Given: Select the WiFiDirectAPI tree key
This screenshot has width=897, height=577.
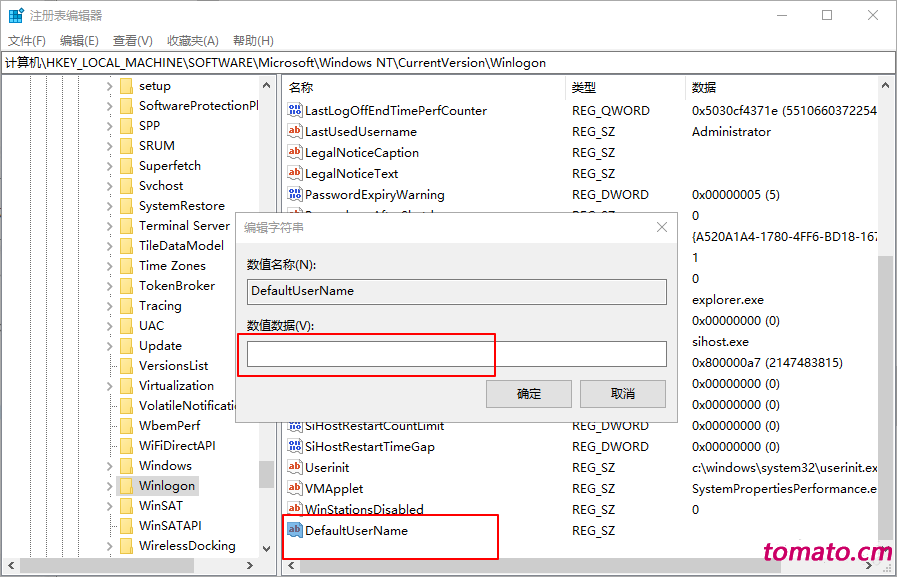Looking at the screenshot, I should (x=177, y=446).
